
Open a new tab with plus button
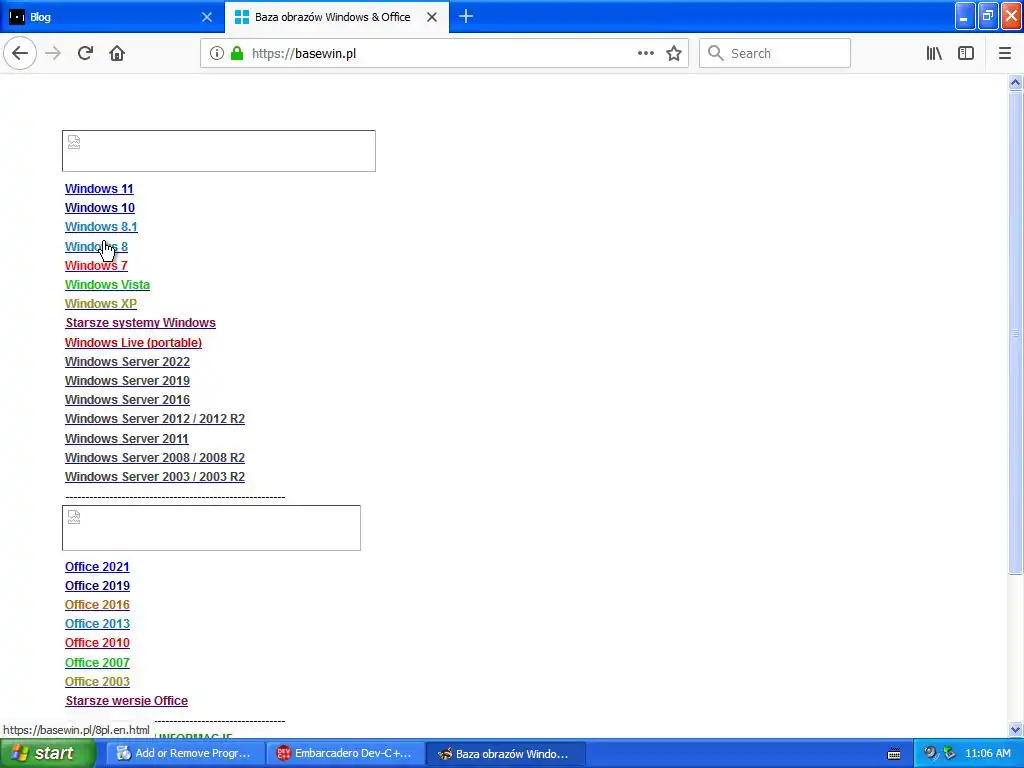(x=466, y=17)
